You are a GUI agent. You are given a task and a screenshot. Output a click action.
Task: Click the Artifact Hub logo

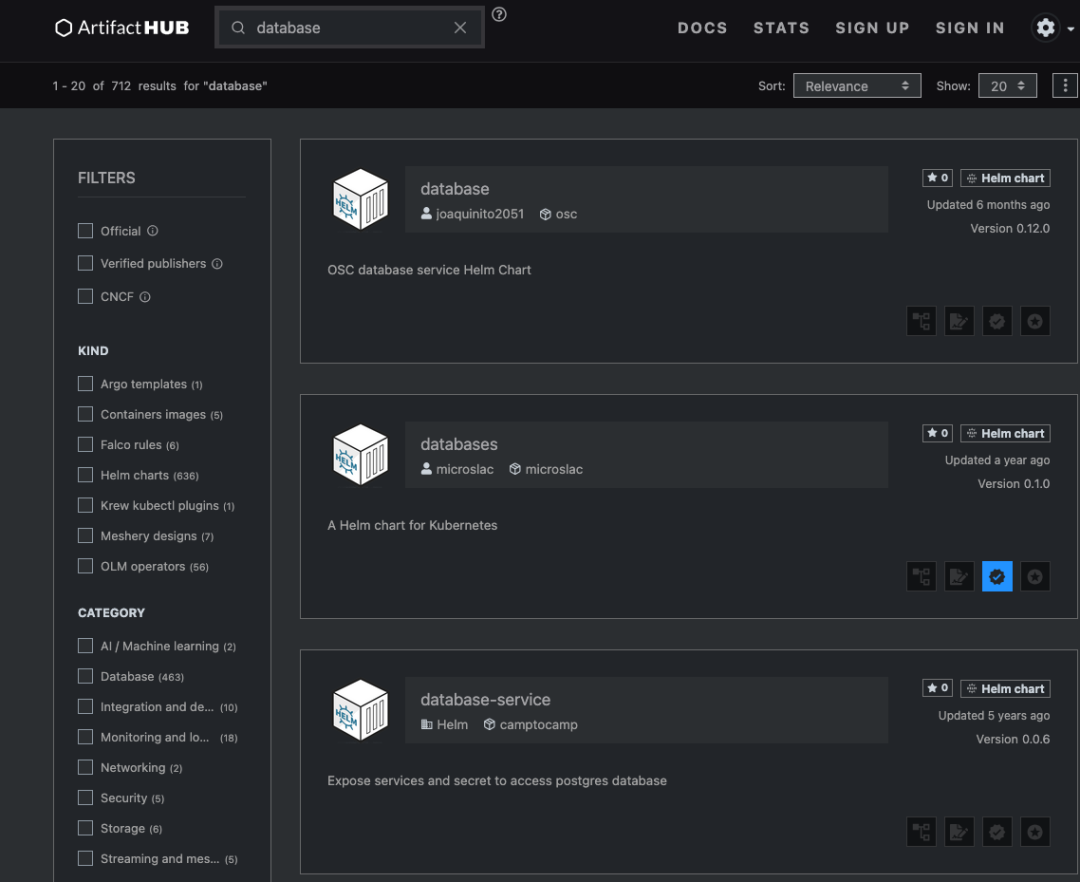coord(122,28)
